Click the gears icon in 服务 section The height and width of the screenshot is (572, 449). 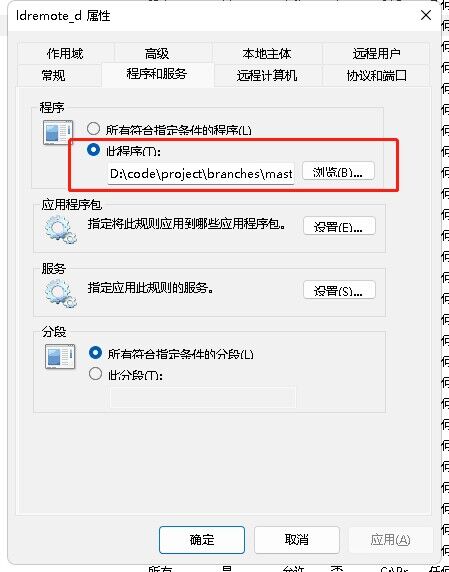[61, 294]
